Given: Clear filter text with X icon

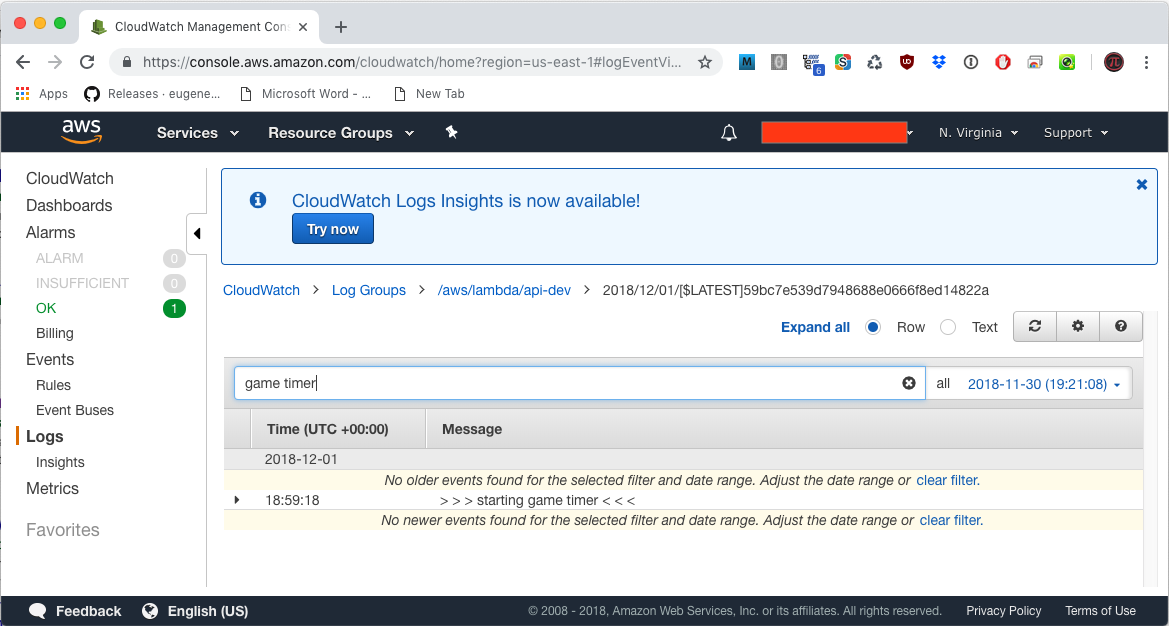Looking at the screenshot, I should (909, 383).
